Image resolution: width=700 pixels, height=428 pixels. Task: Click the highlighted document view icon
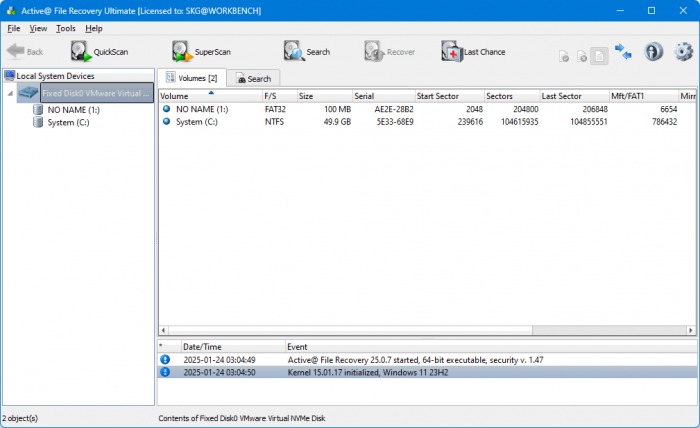(x=598, y=57)
